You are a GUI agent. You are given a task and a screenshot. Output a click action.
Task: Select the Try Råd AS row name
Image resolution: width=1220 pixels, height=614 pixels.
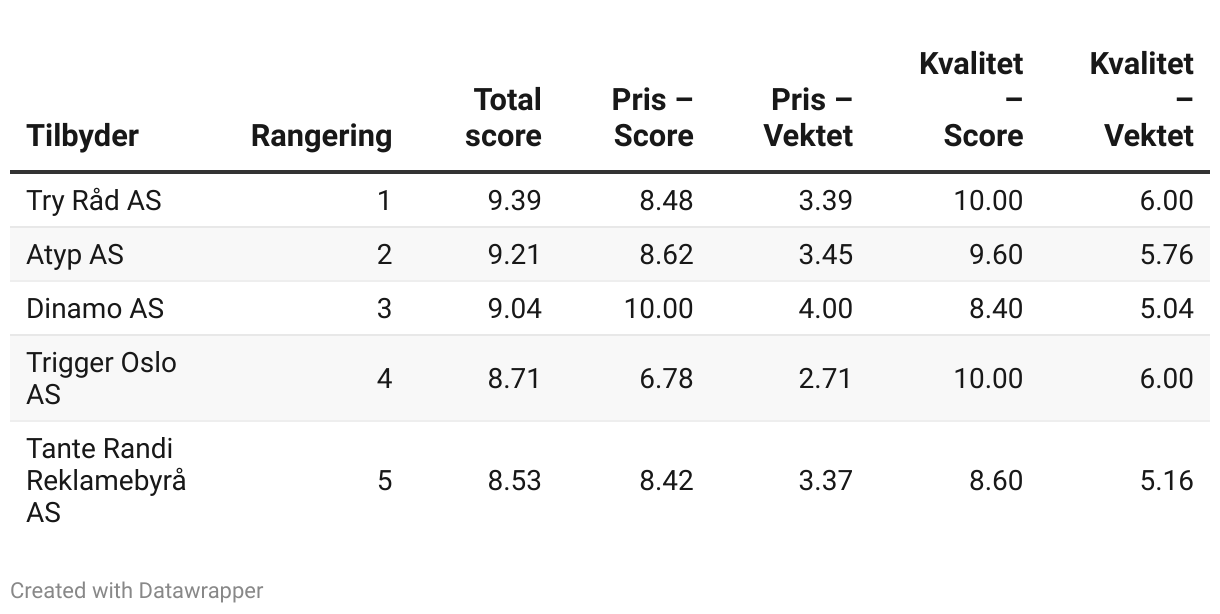(94, 201)
